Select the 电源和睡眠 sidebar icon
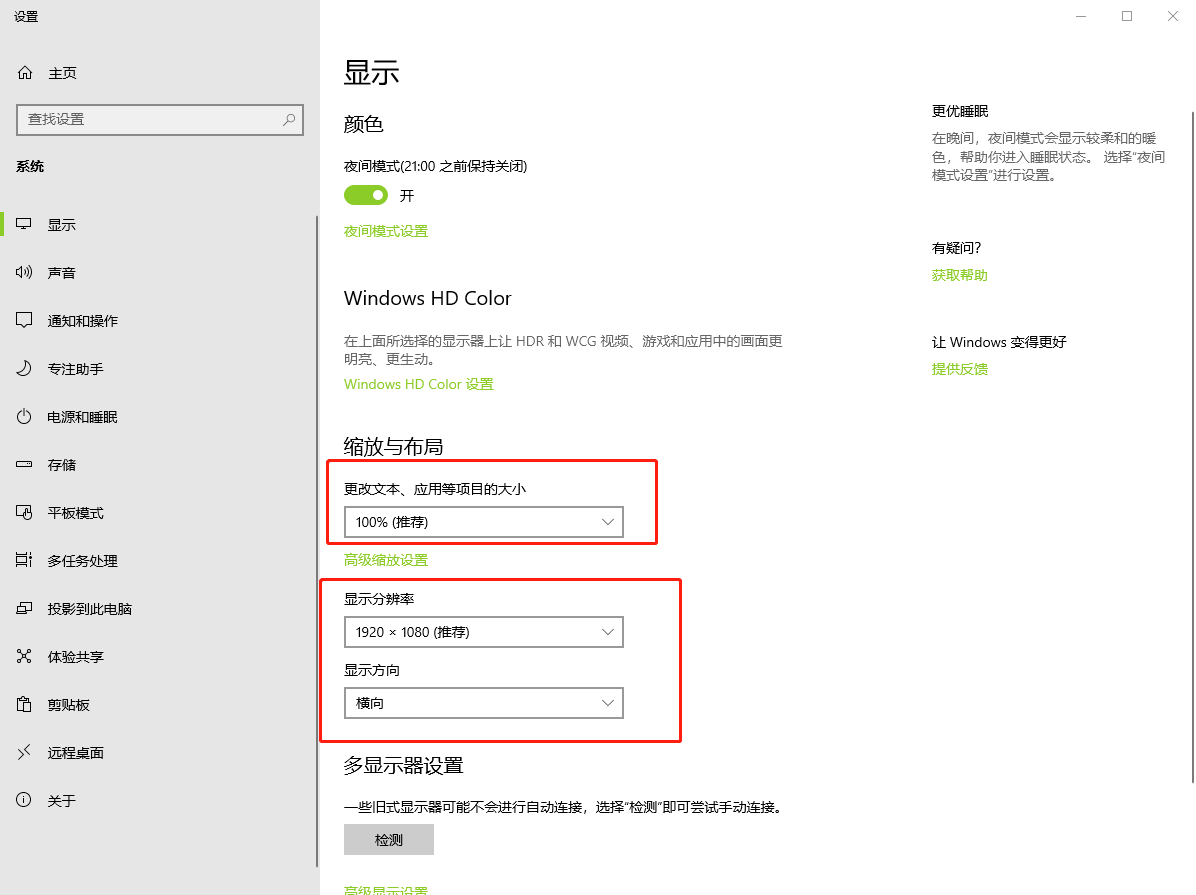This screenshot has width=1196, height=895. 23,416
